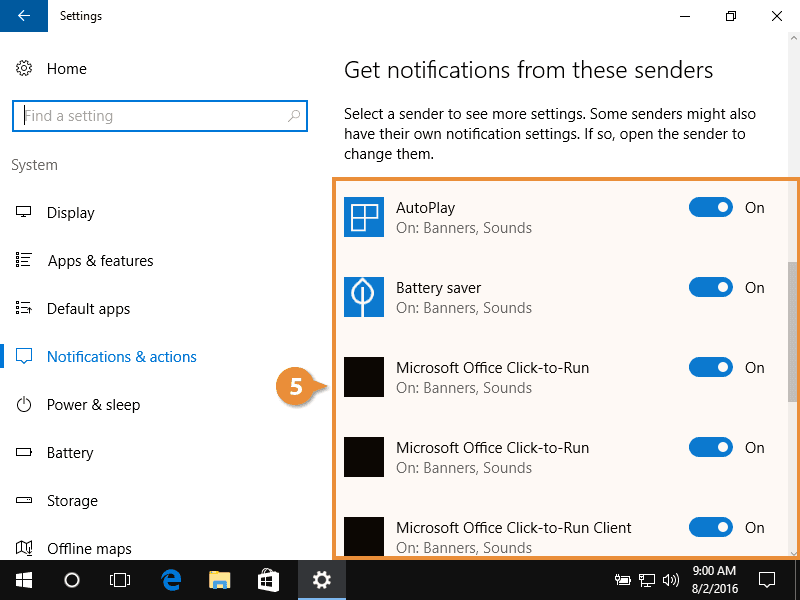Click the Notifications & actions speech bubble icon
Viewport: 800px width, 600px height.
(23, 356)
